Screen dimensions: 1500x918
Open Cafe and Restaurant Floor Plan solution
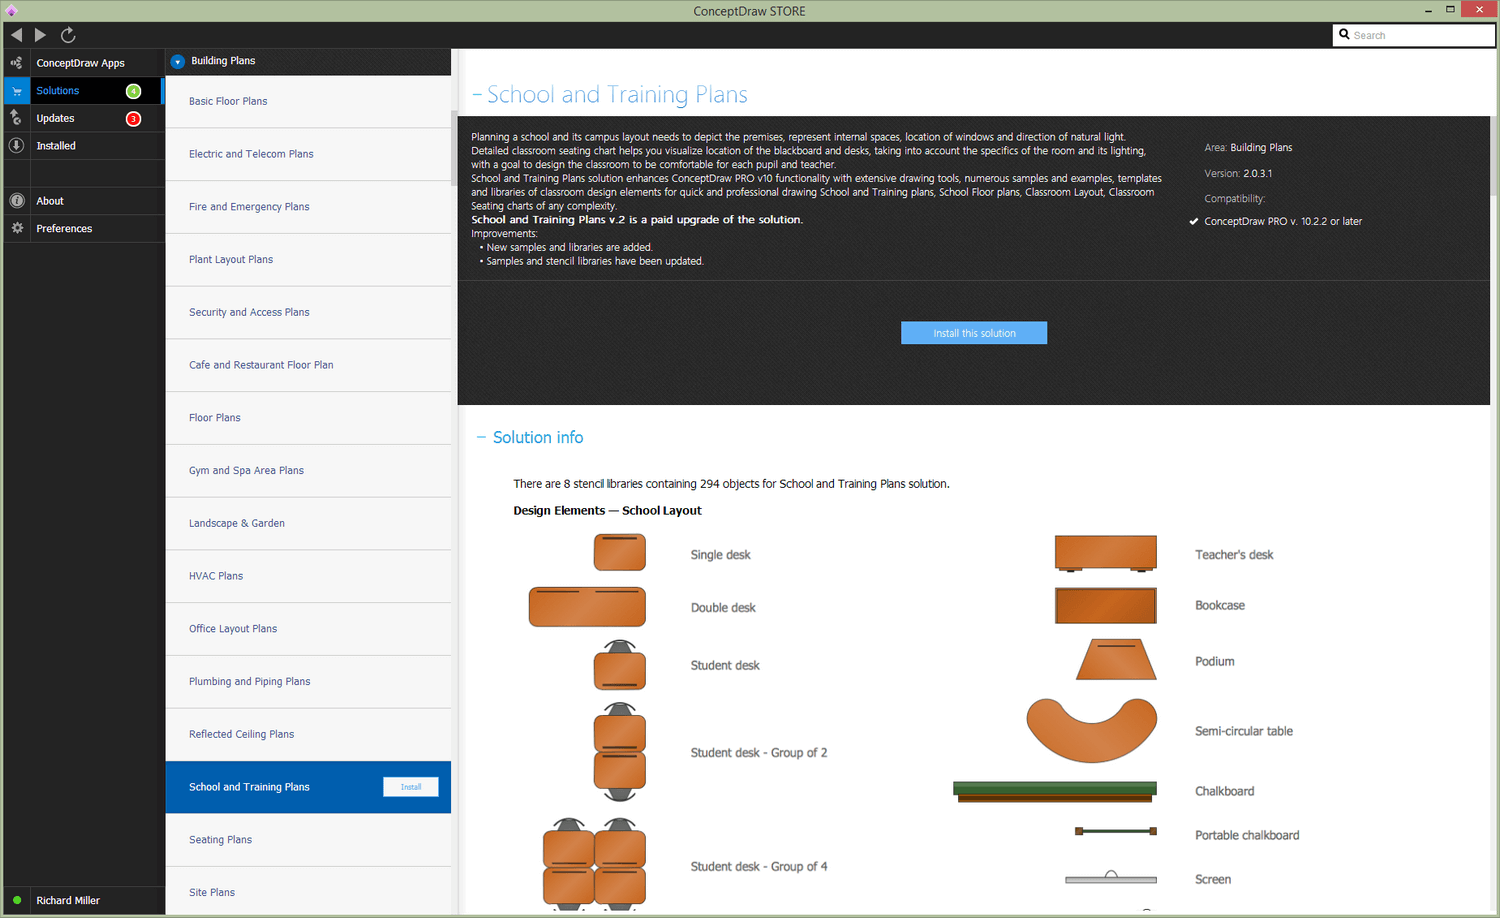tap(308, 365)
